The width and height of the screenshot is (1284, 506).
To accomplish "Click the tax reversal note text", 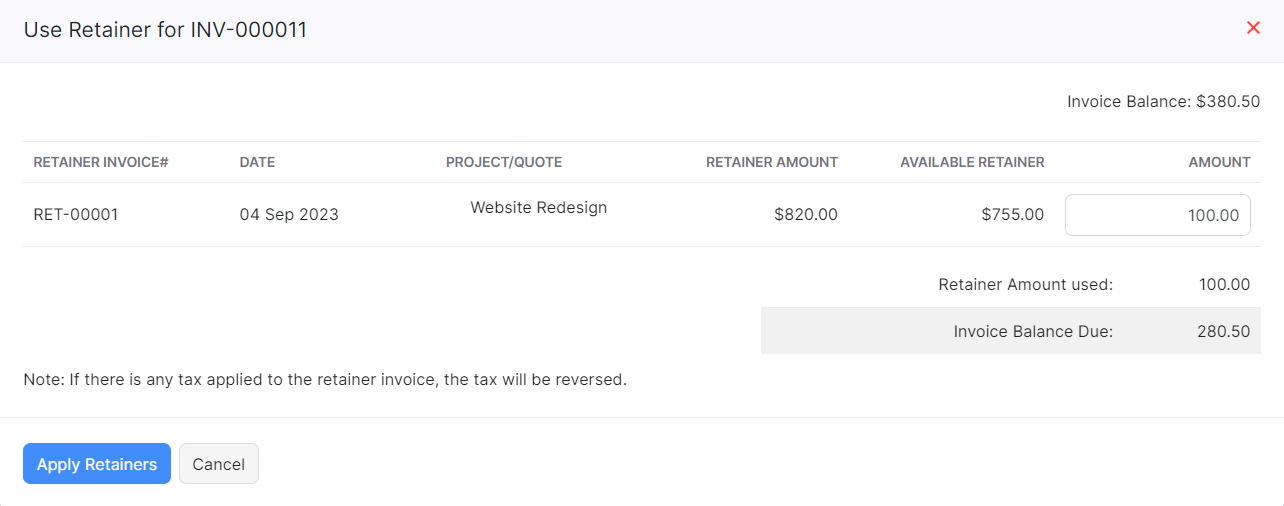I will point(325,380).
